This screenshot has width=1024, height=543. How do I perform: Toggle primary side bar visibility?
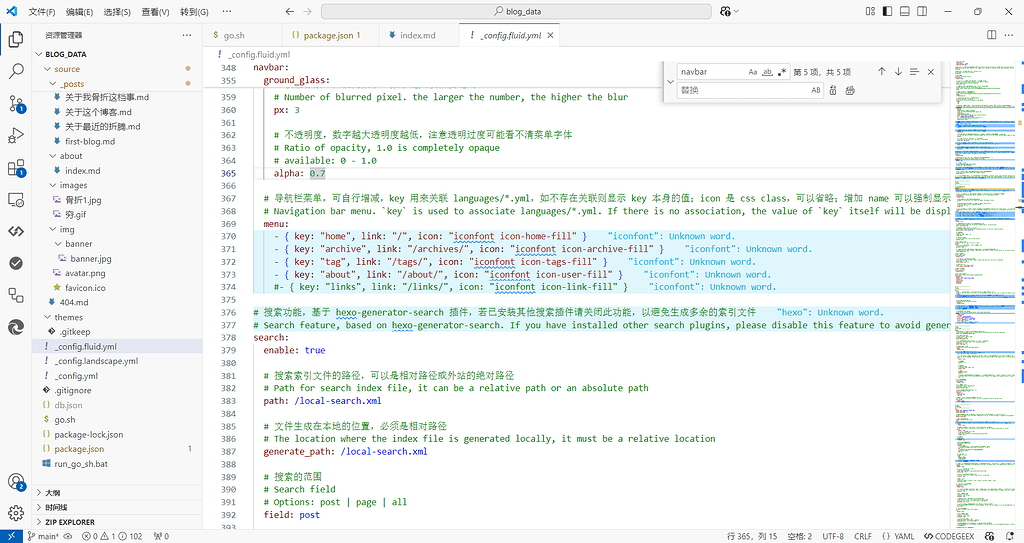click(x=887, y=11)
